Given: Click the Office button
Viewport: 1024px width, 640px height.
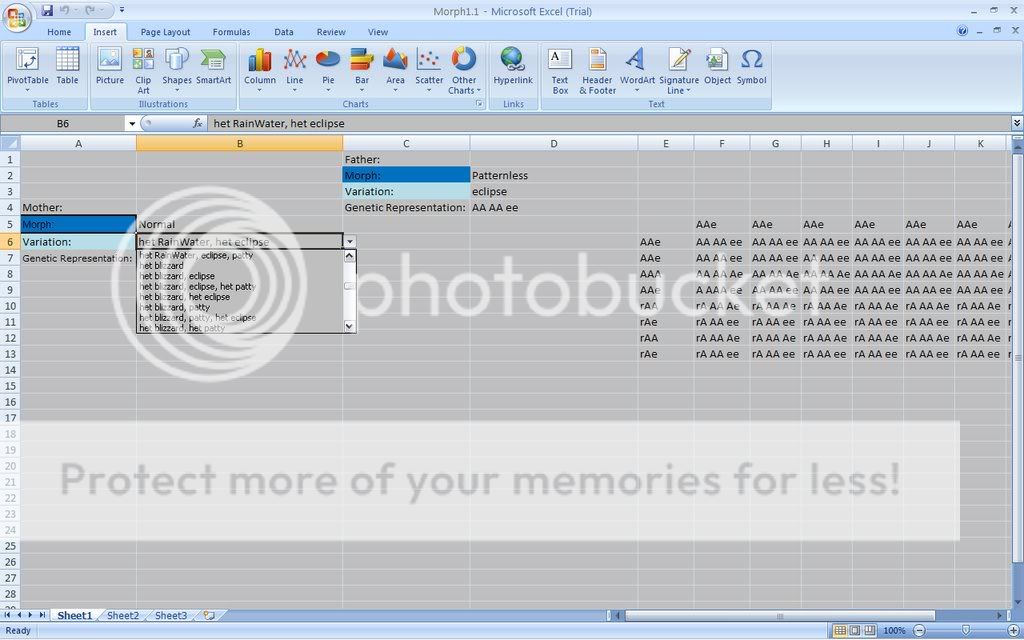Looking at the screenshot, I should point(17,17).
